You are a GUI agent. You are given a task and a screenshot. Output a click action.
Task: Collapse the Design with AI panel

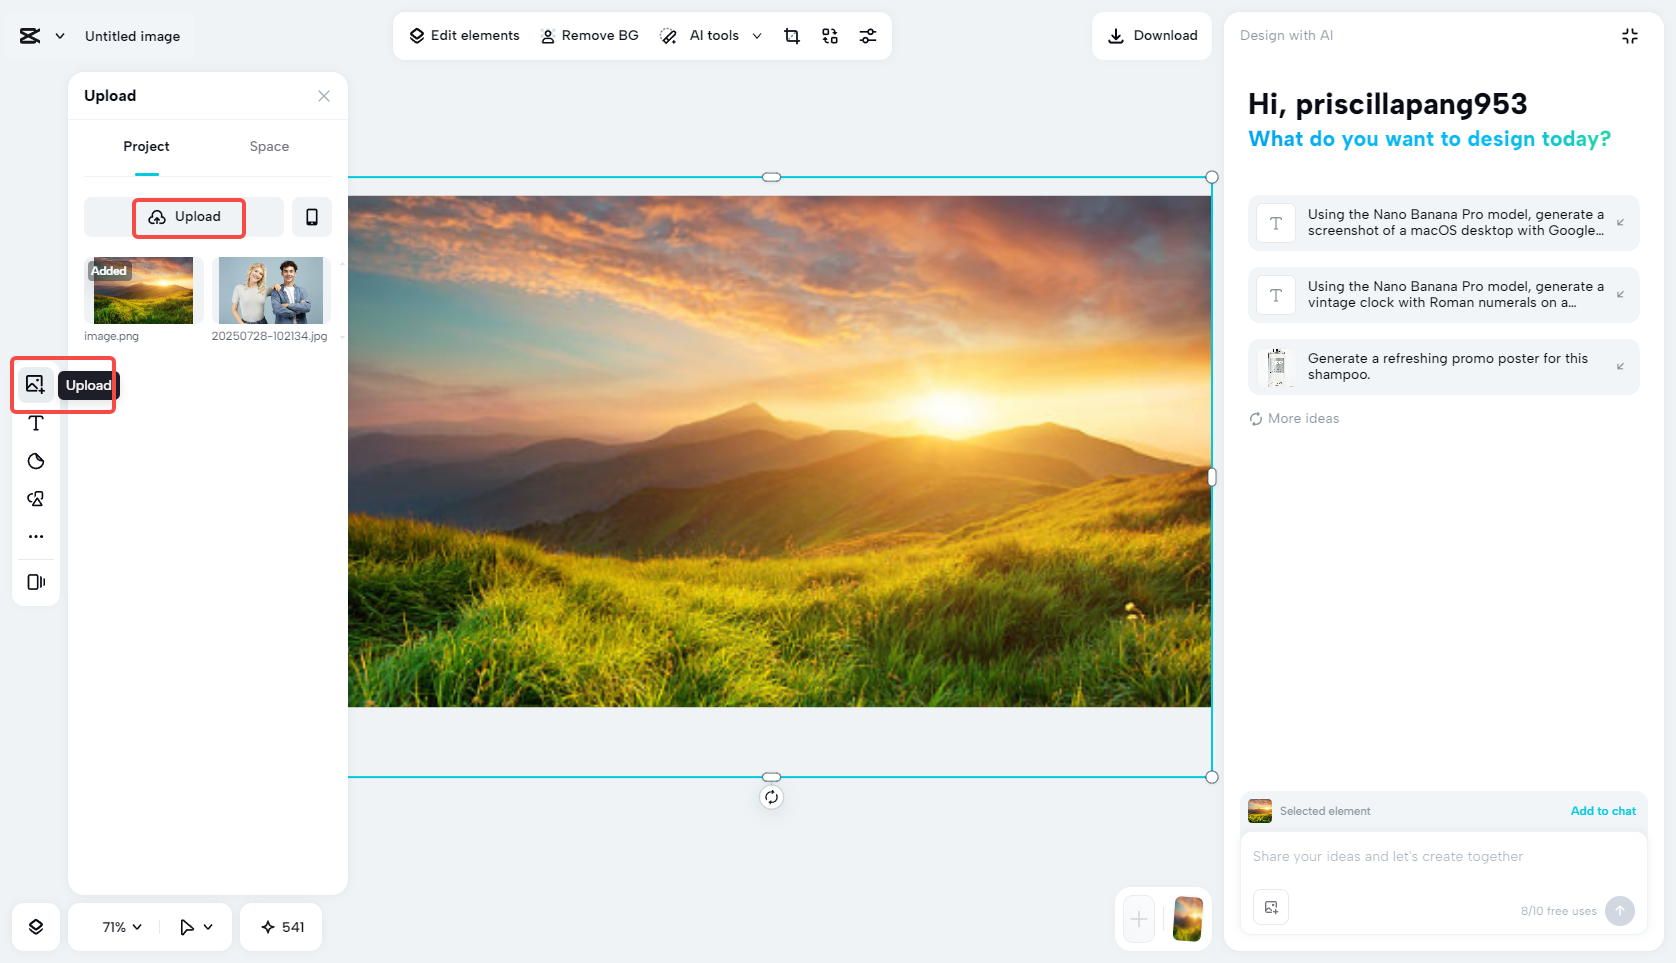click(x=1629, y=35)
